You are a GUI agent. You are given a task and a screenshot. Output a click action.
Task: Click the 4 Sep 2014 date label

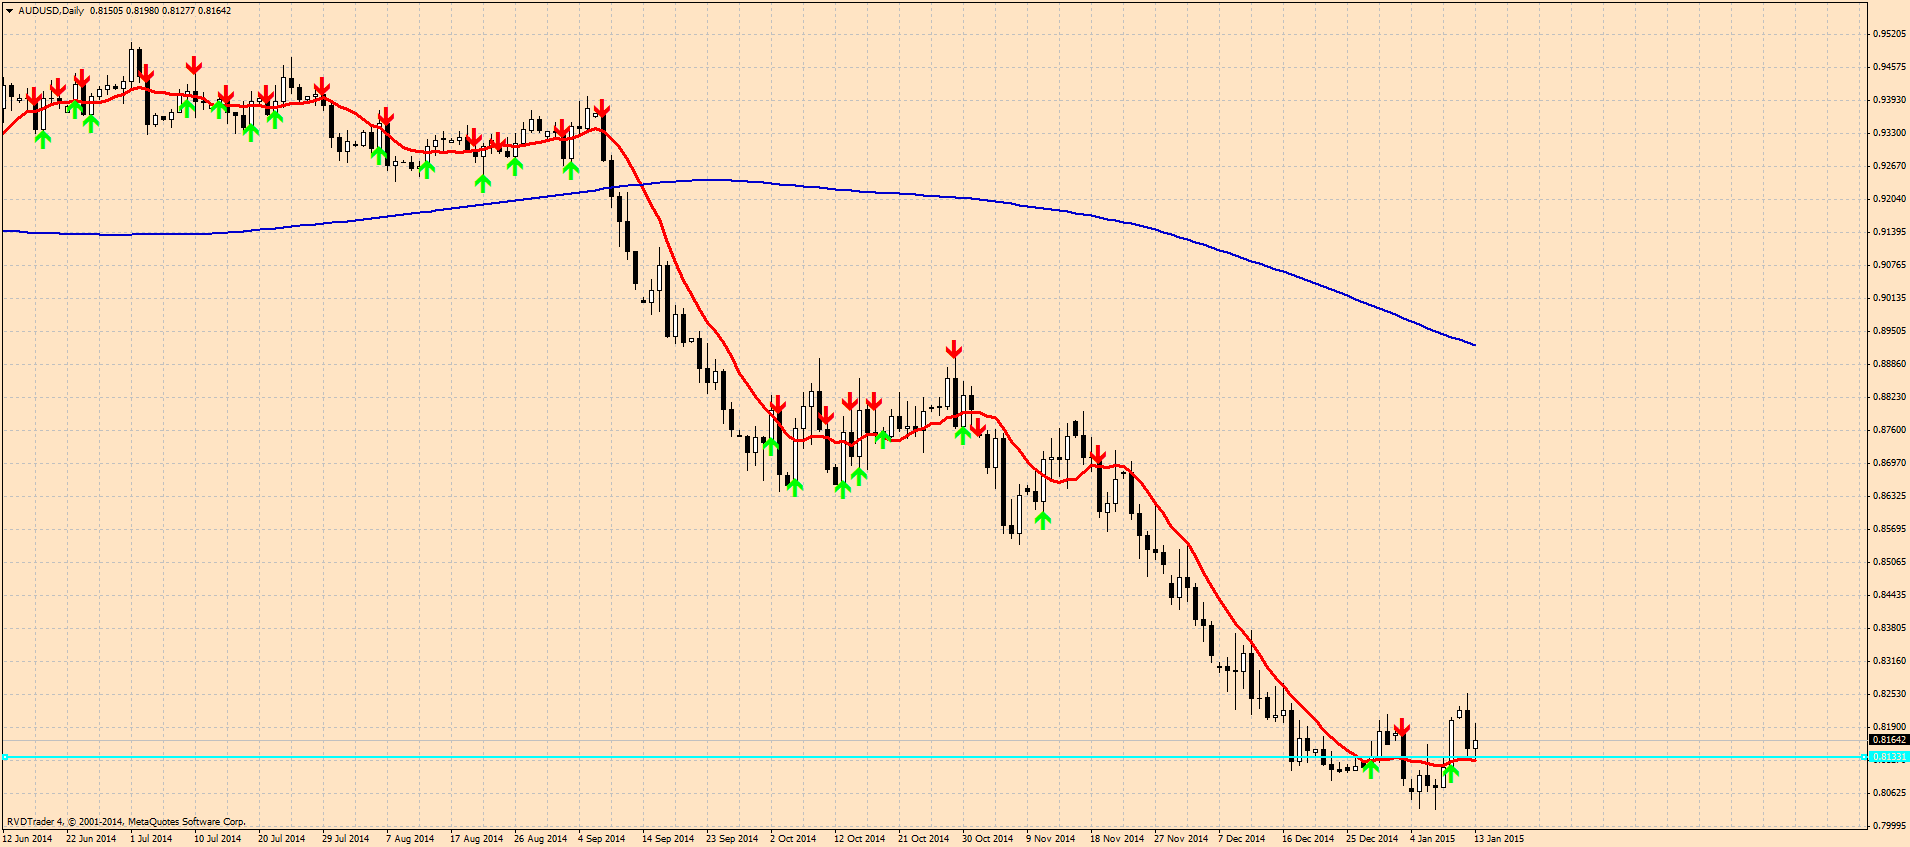(602, 839)
